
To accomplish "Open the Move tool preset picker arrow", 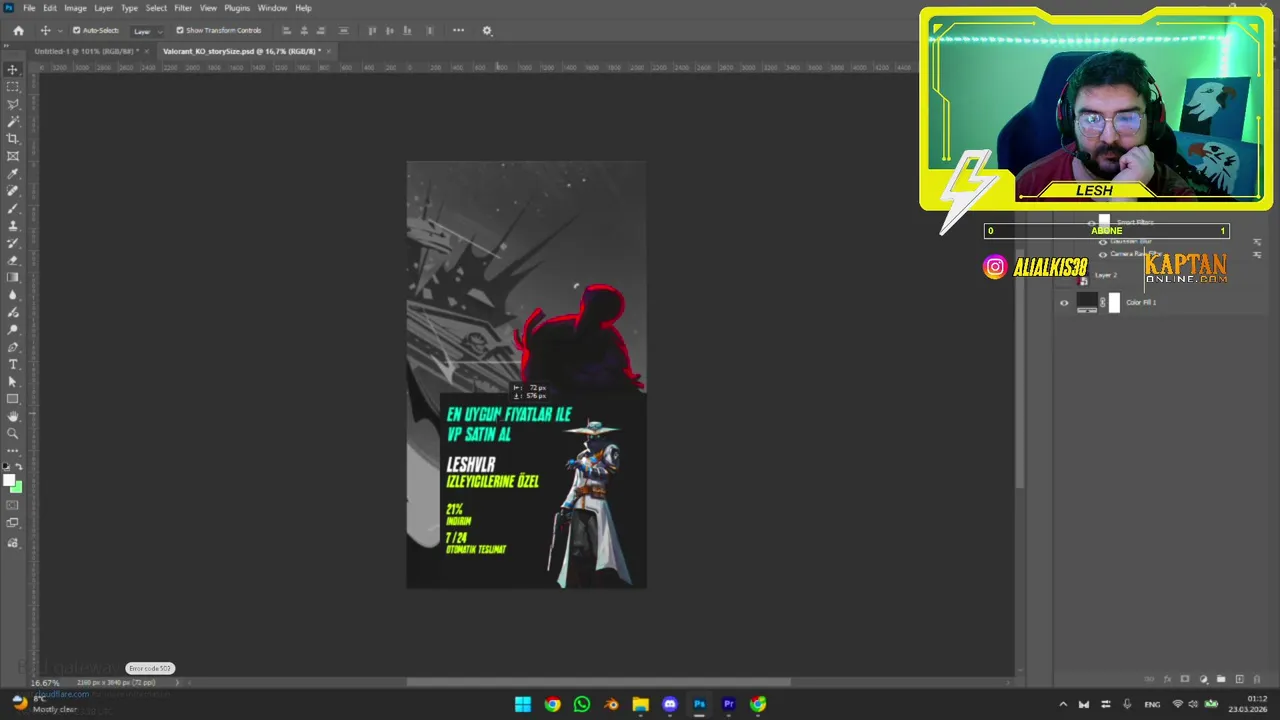I will (x=58, y=30).
